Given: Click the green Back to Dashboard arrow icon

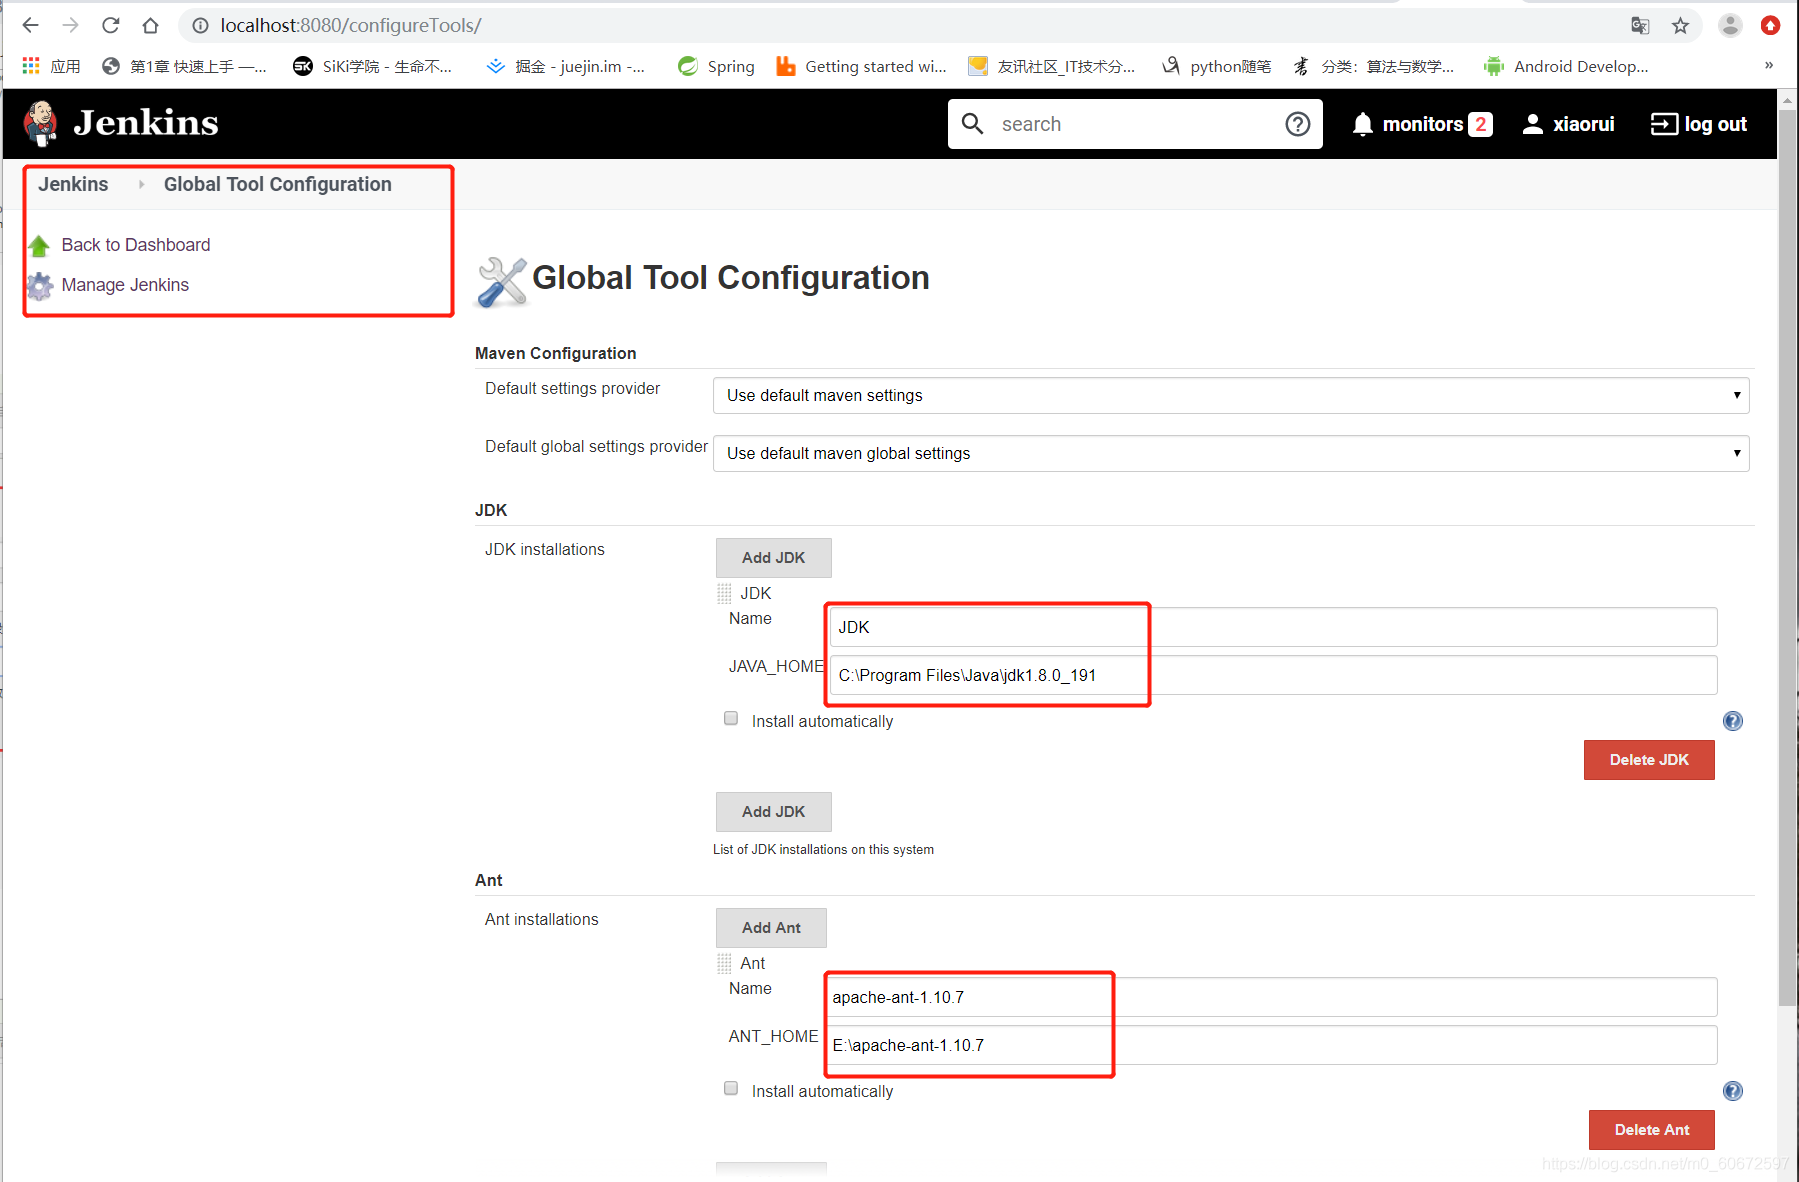Looking at the screenshot, I should point(39,245).
